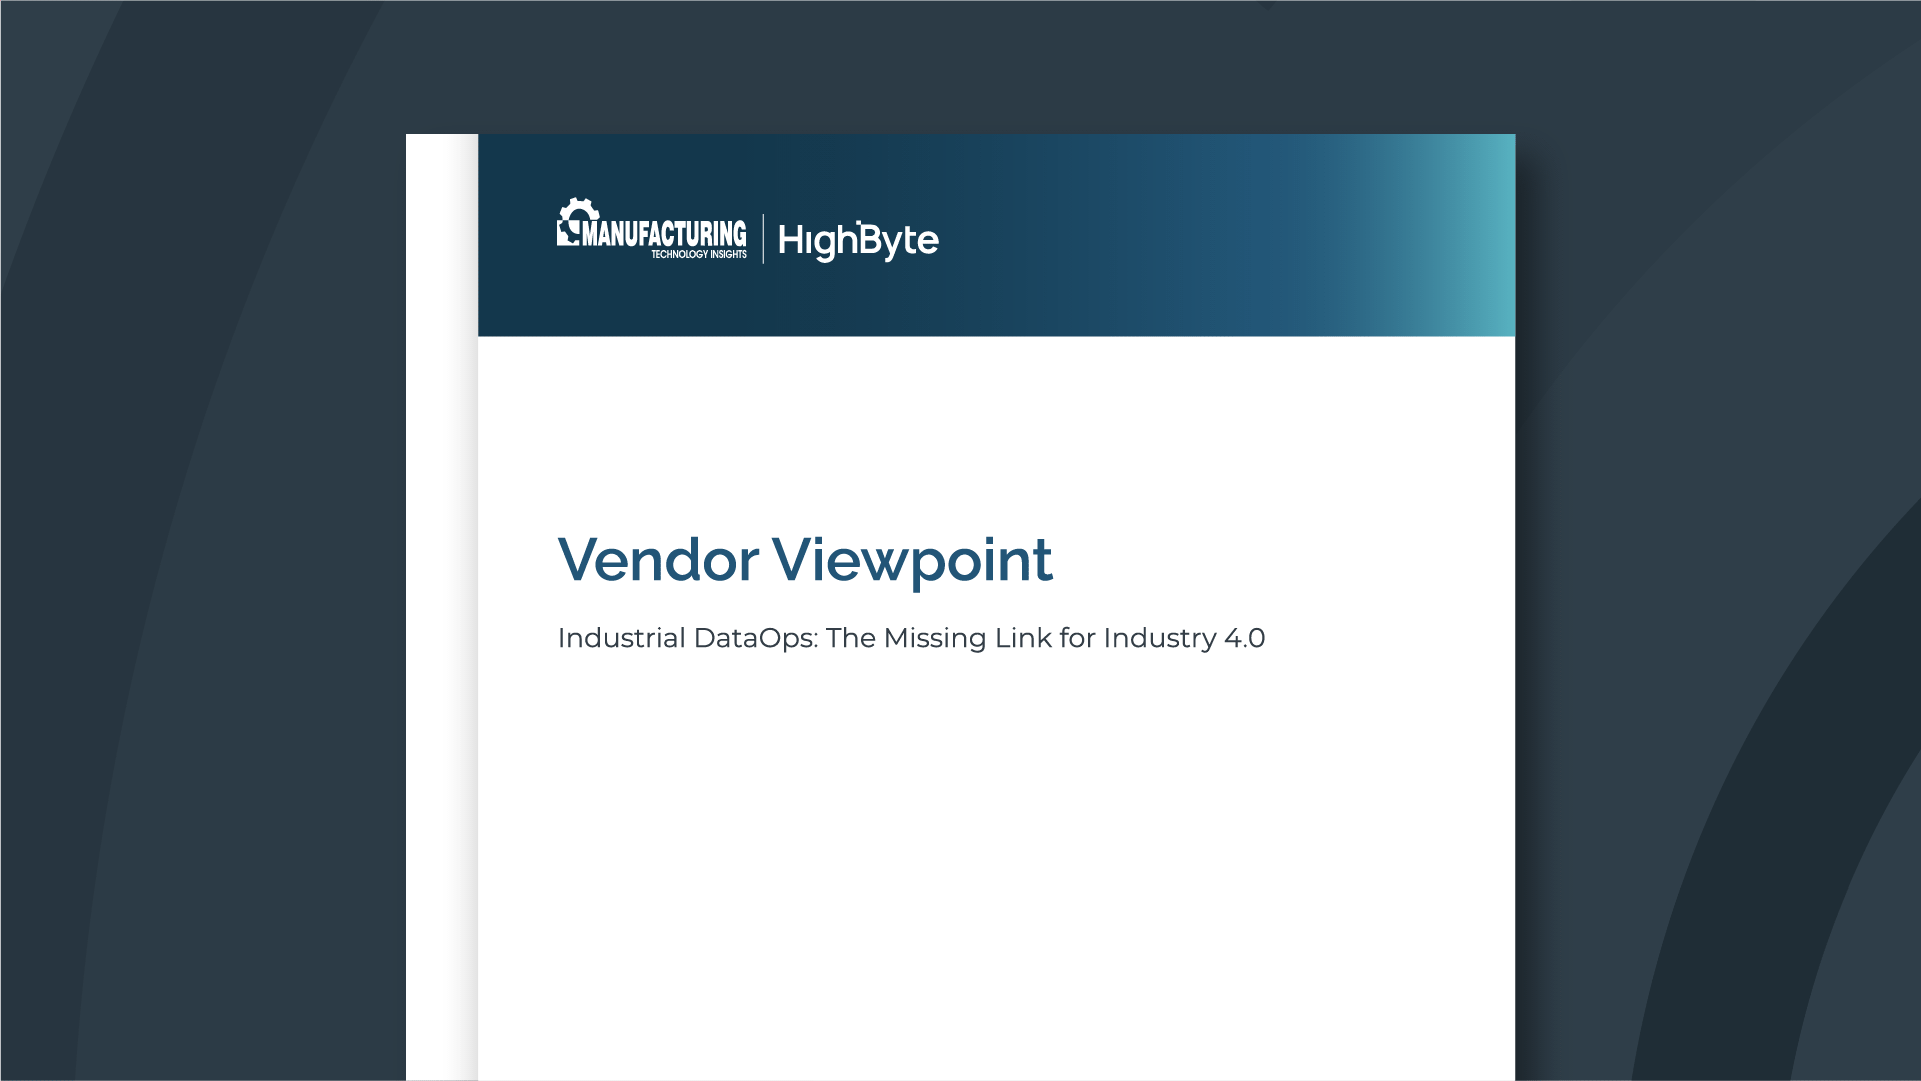Click the words Missing Link in subtitle

(x=967, y=638)
